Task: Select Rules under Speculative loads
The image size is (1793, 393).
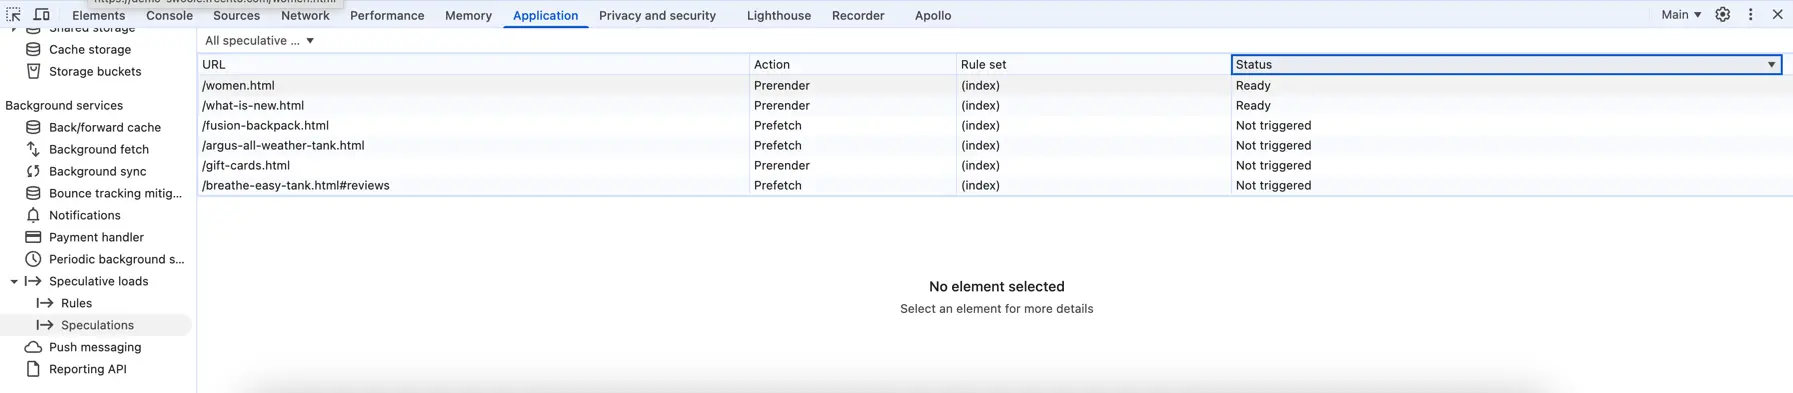Action: [x=76, y=303]
